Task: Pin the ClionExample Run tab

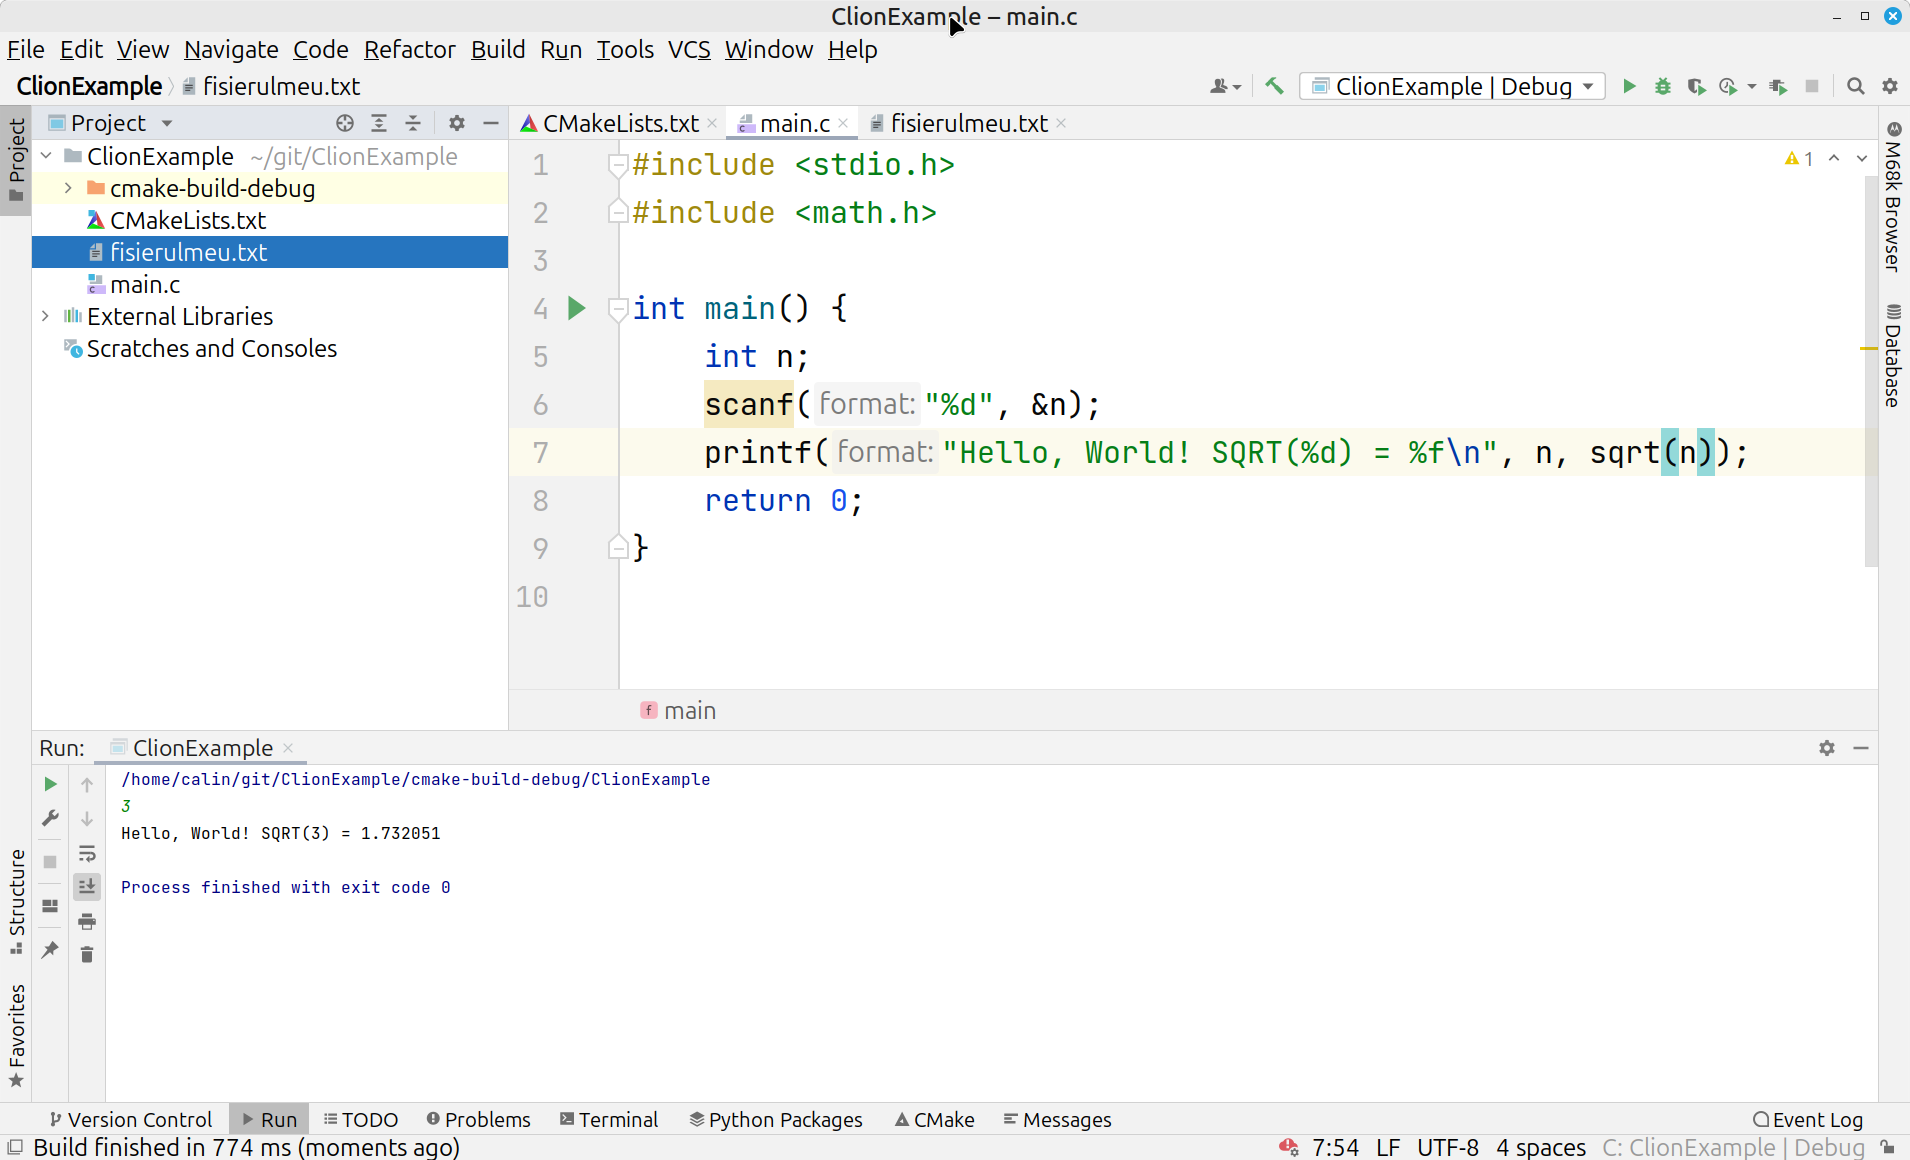Action: point(50,950)
